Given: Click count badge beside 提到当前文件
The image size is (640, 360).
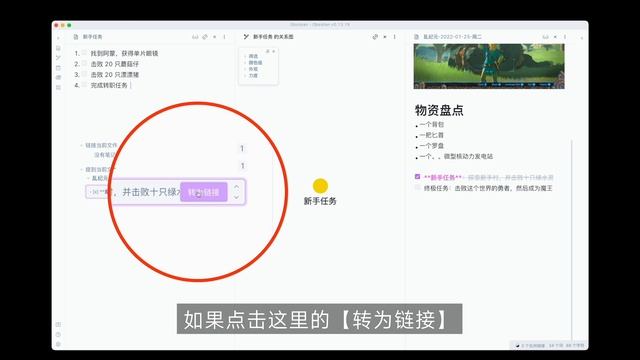Looking at the screenshot, I should point(242,165).
